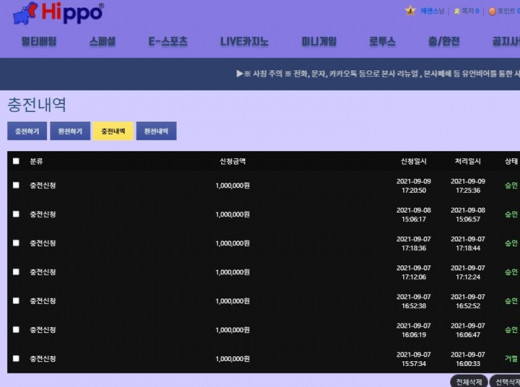520x387 pixels.
Task: Check the 2021-09-08 15:06:17 charge row checkbox
Action: 16,214
